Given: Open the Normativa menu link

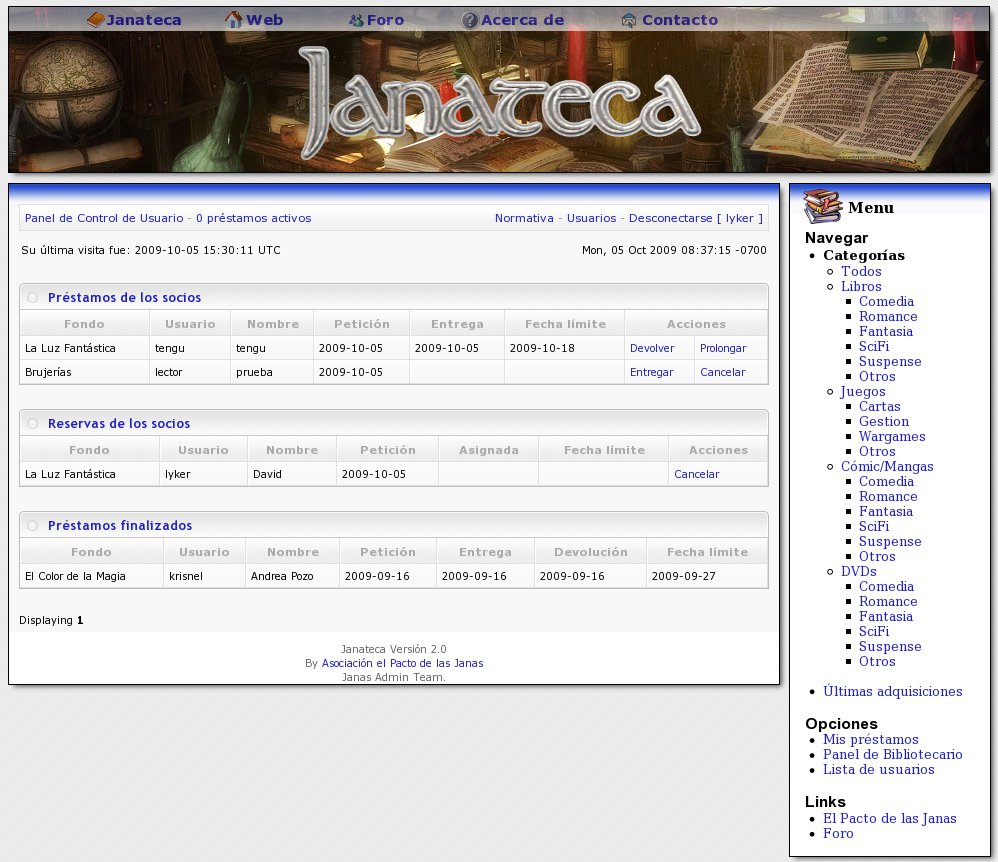Looking at the screenshot, I should coord(524,218).
